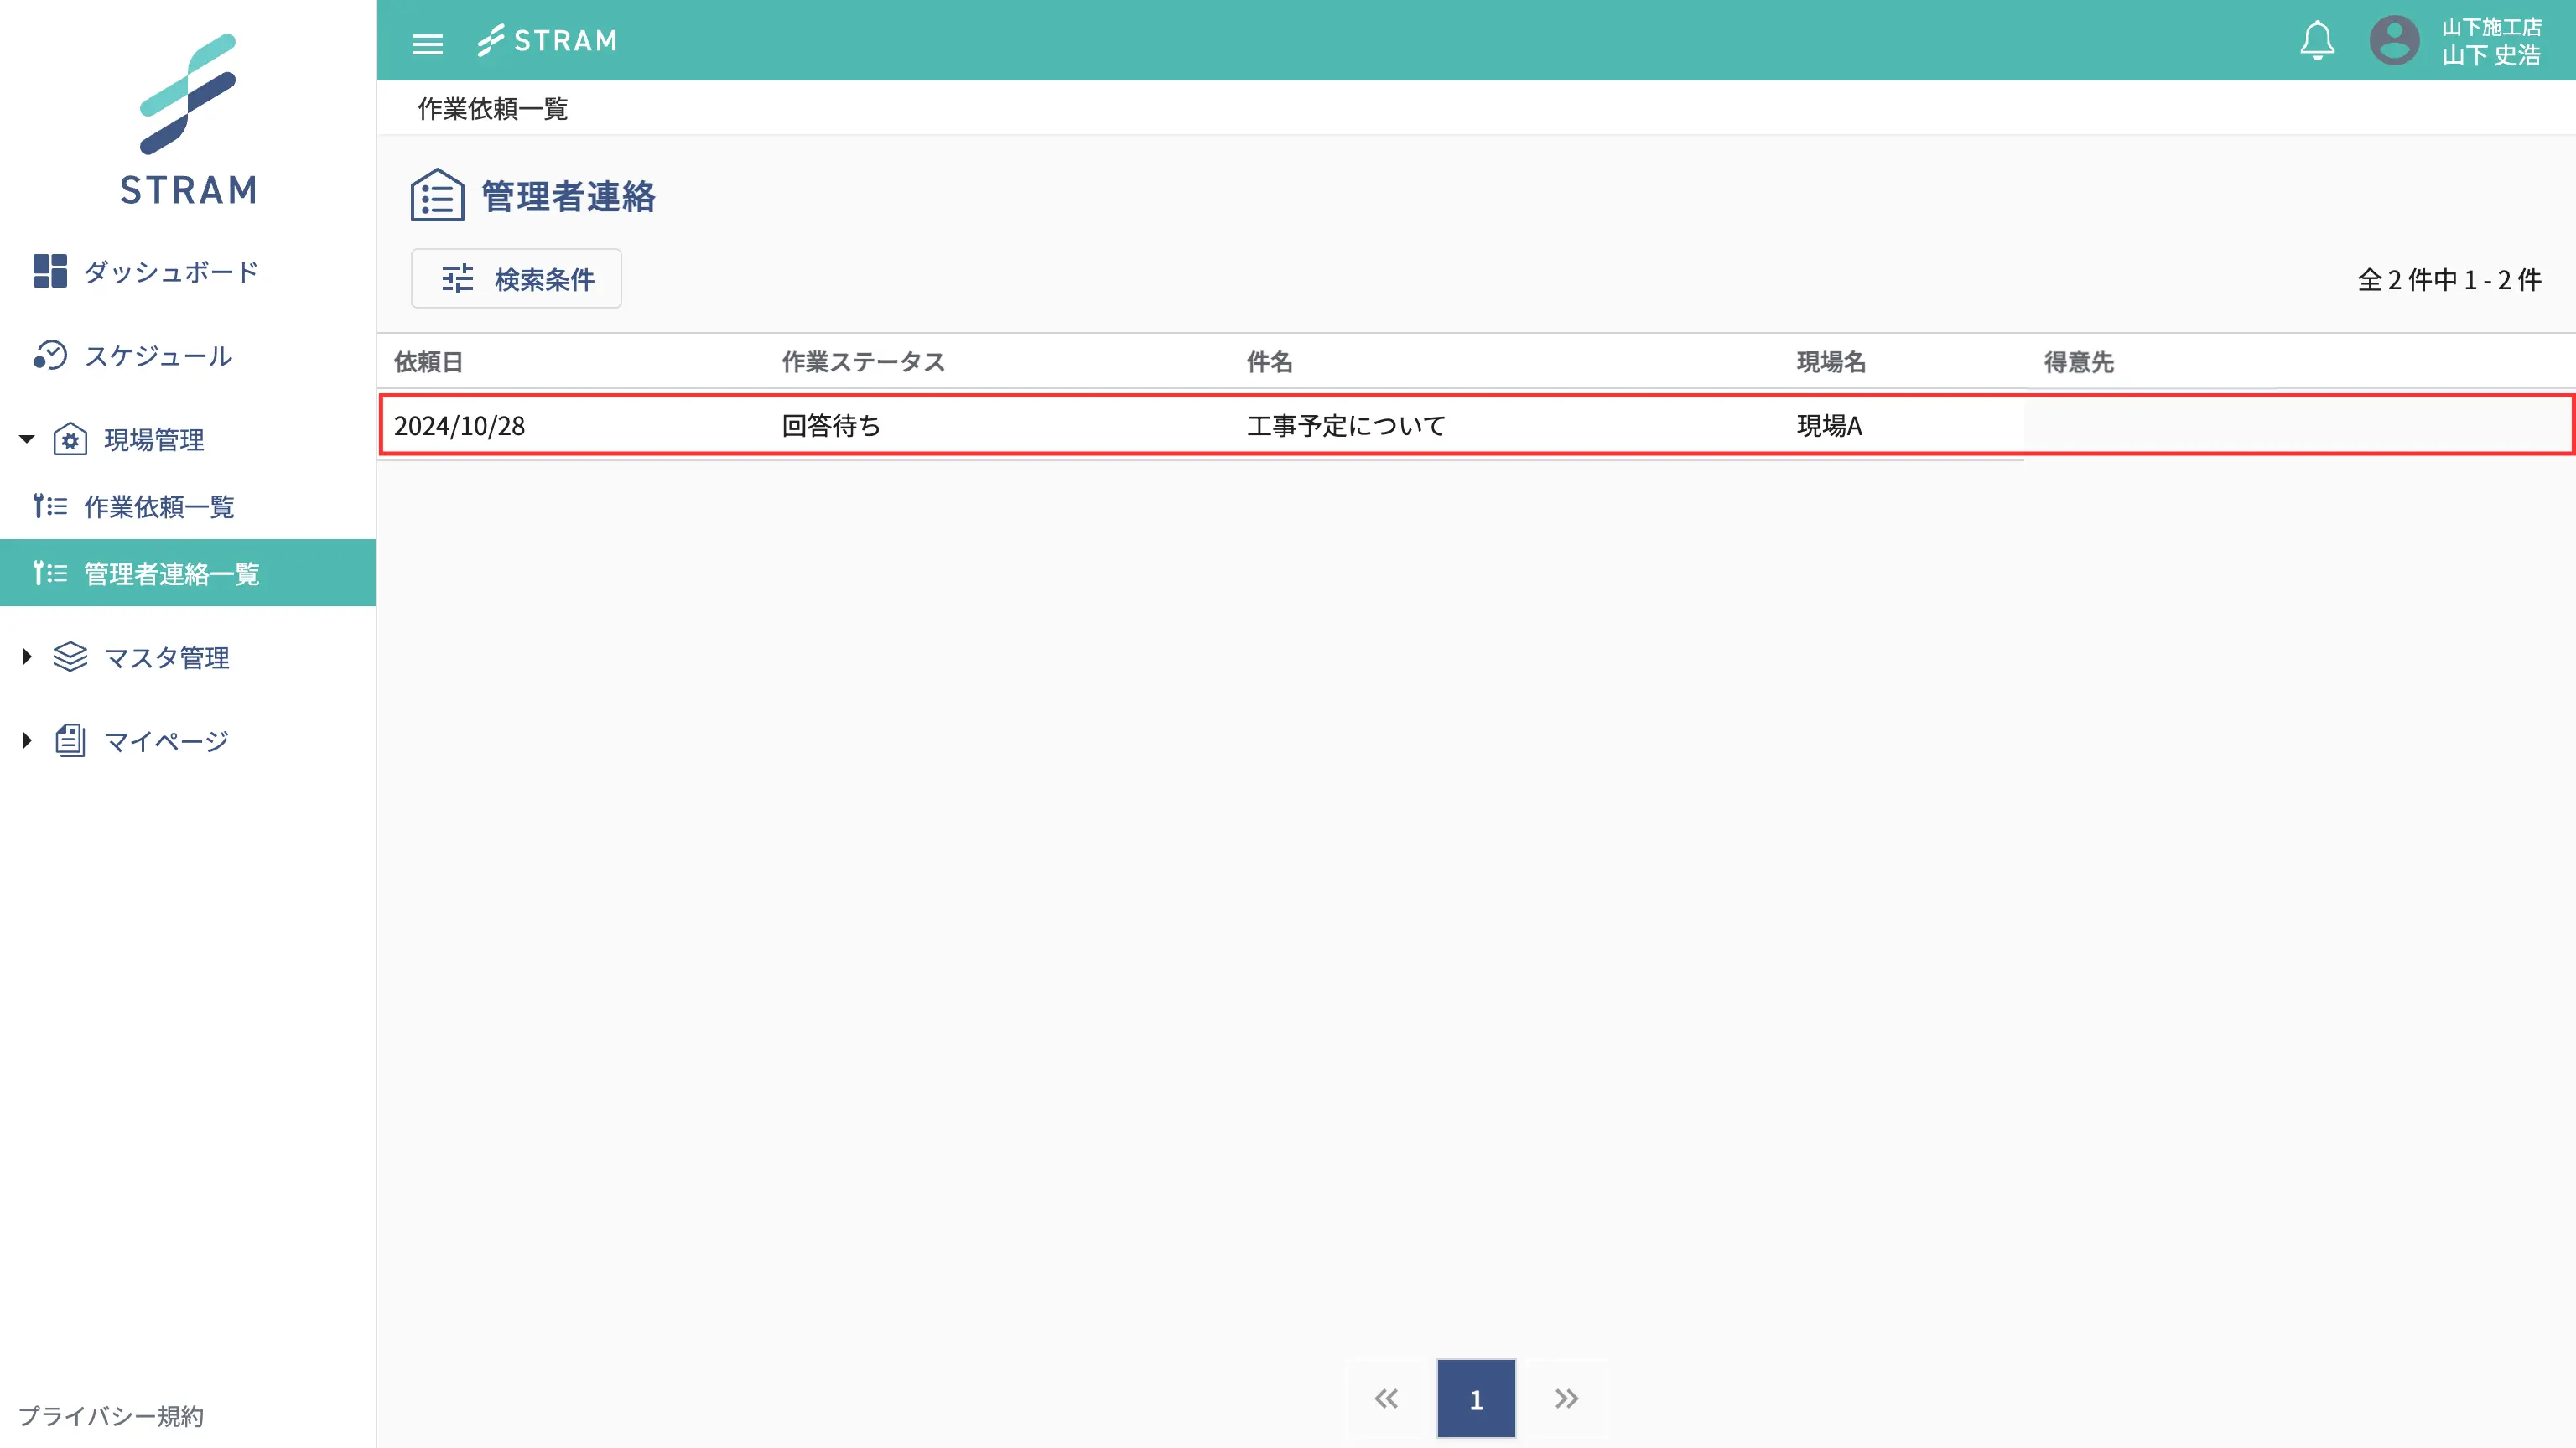2576x1448 pixels.
Task: Select 管理者連絡一覧 menu item
Action: point(171,573)
